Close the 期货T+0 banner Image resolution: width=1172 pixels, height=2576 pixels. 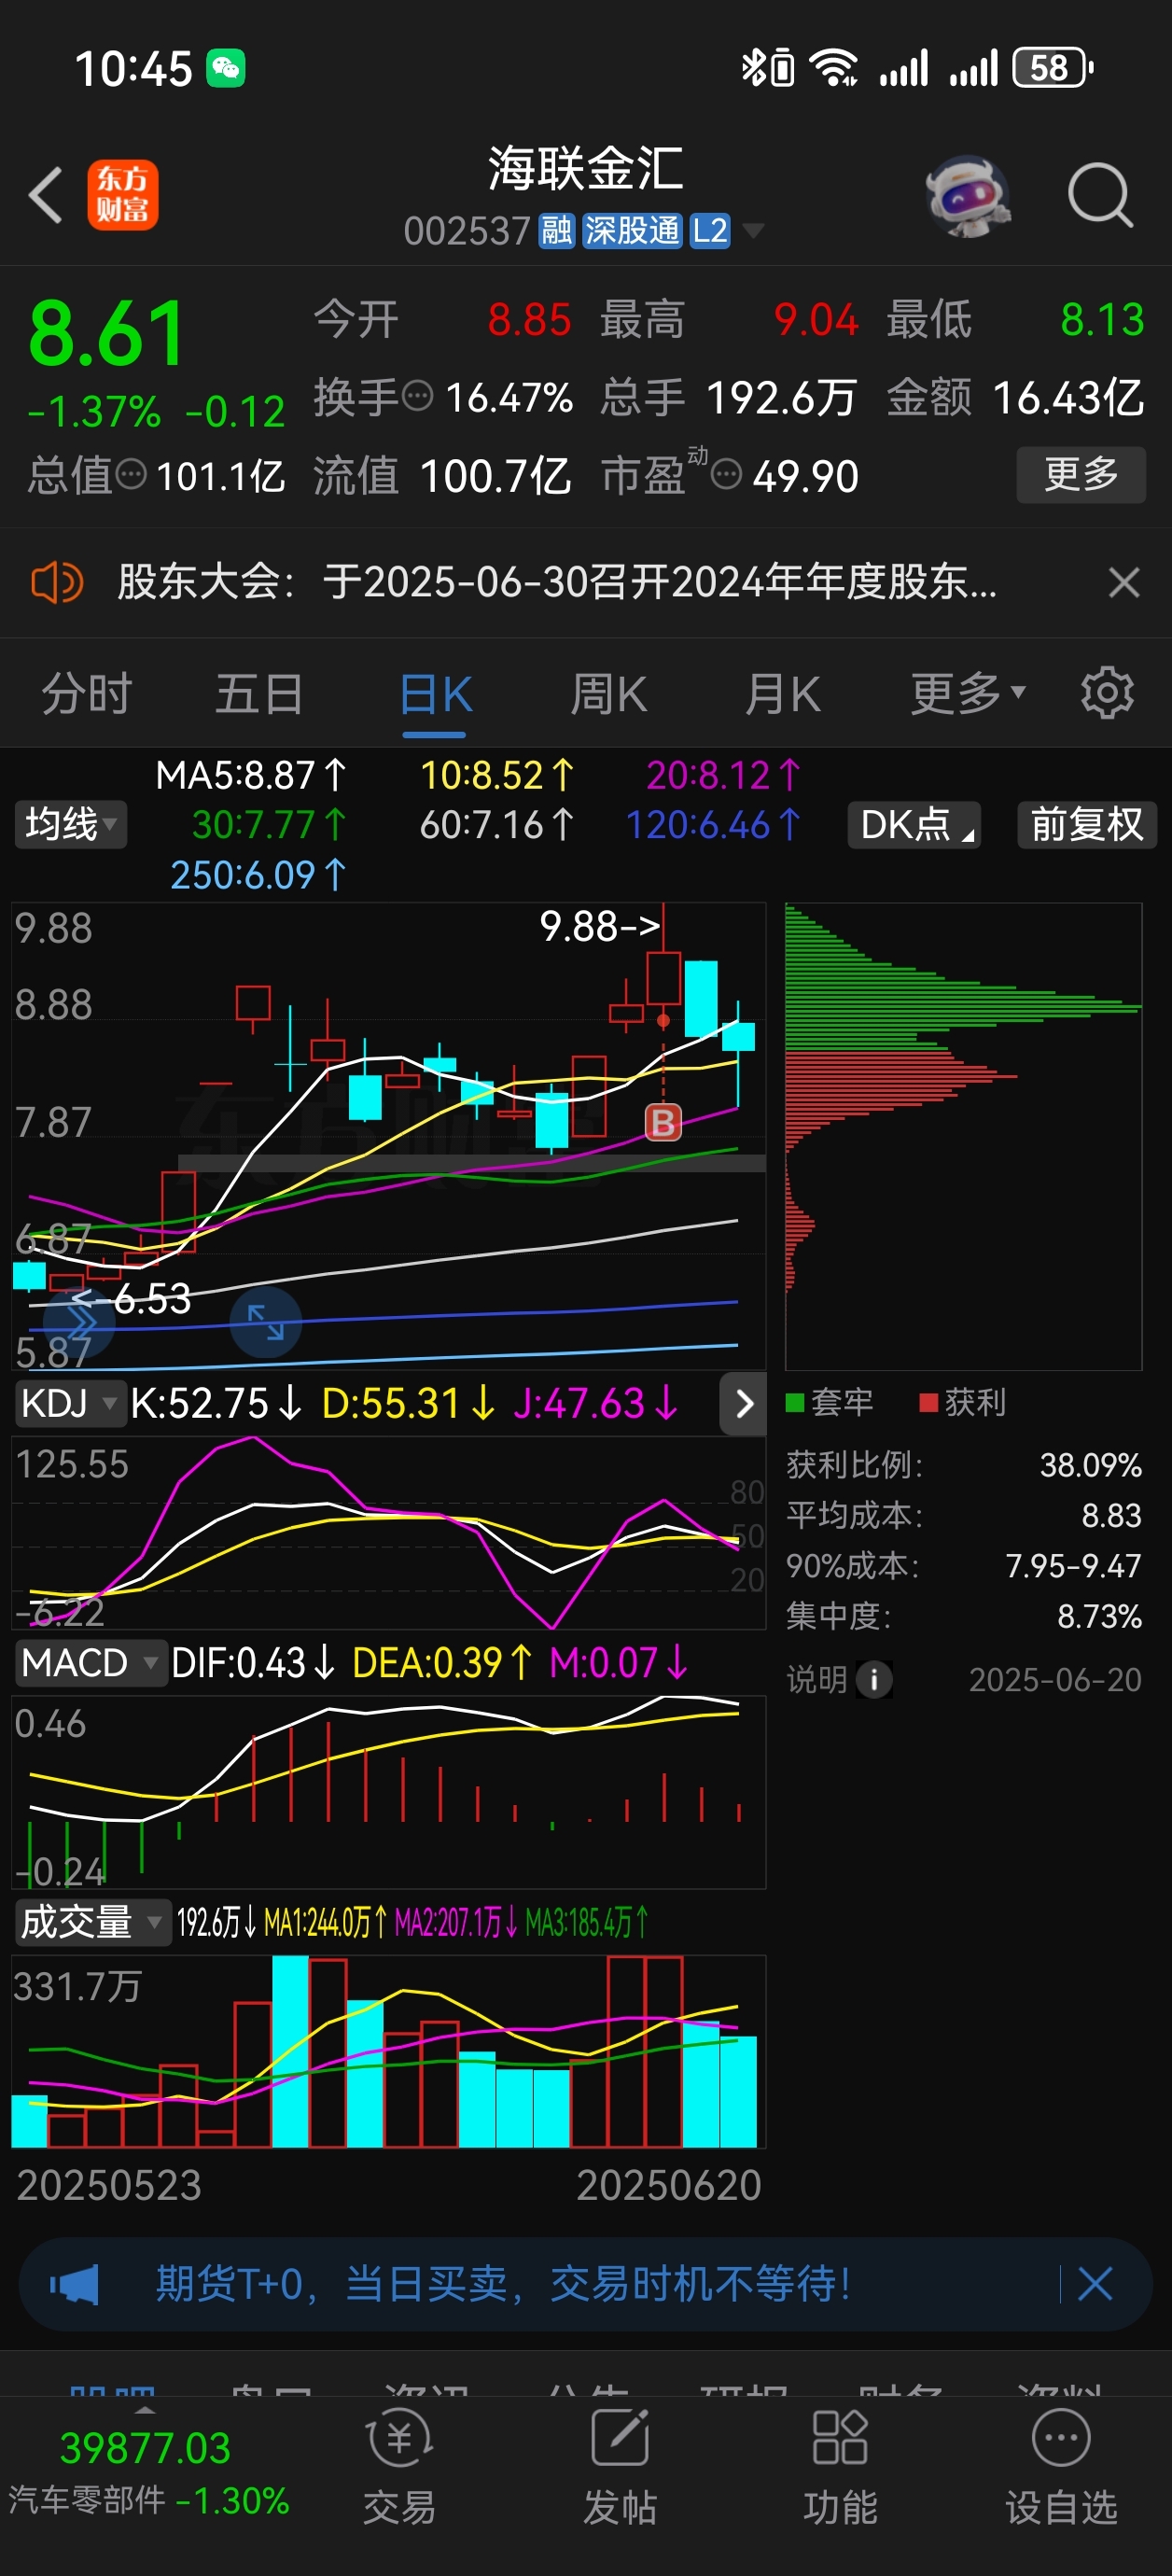(1095, 2285)
